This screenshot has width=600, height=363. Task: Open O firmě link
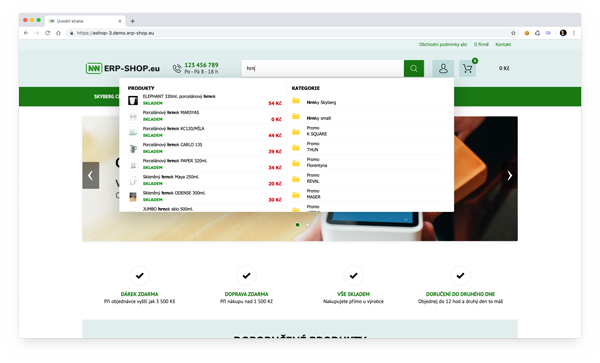481,44
